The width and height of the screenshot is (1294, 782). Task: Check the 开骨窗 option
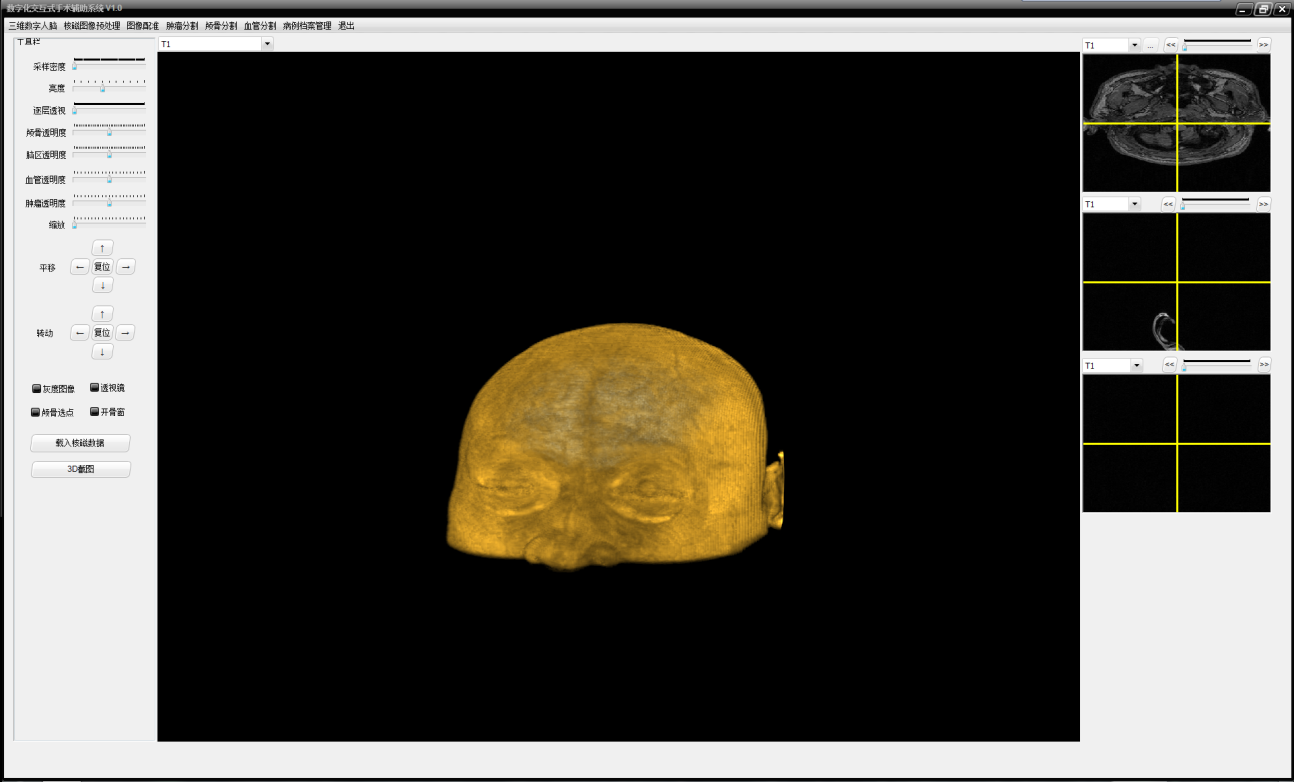(95, 411)
